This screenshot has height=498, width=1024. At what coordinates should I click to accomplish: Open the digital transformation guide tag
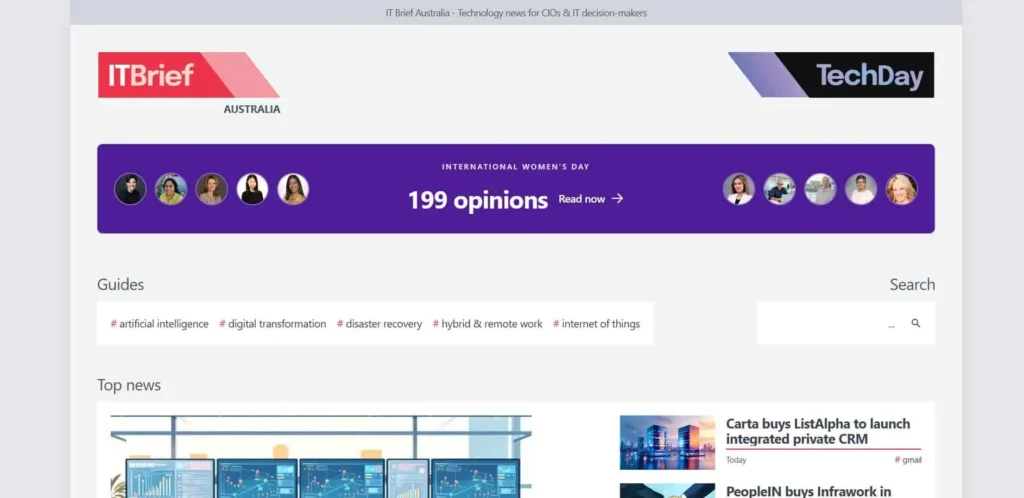pos(273,324)
